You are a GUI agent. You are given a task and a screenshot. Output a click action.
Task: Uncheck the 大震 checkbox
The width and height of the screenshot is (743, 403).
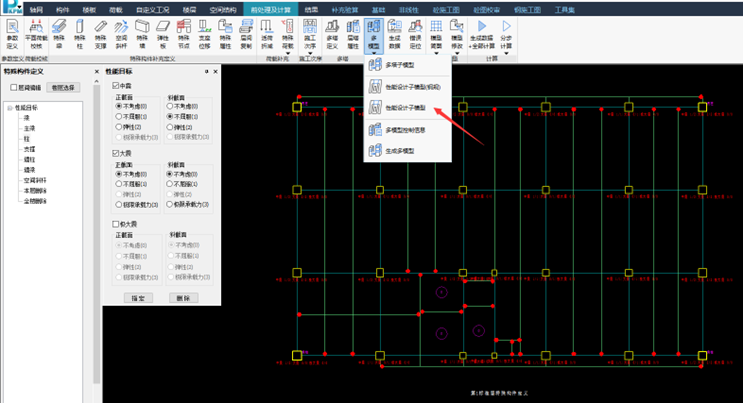pyautogui.click(x=116, y=153)
